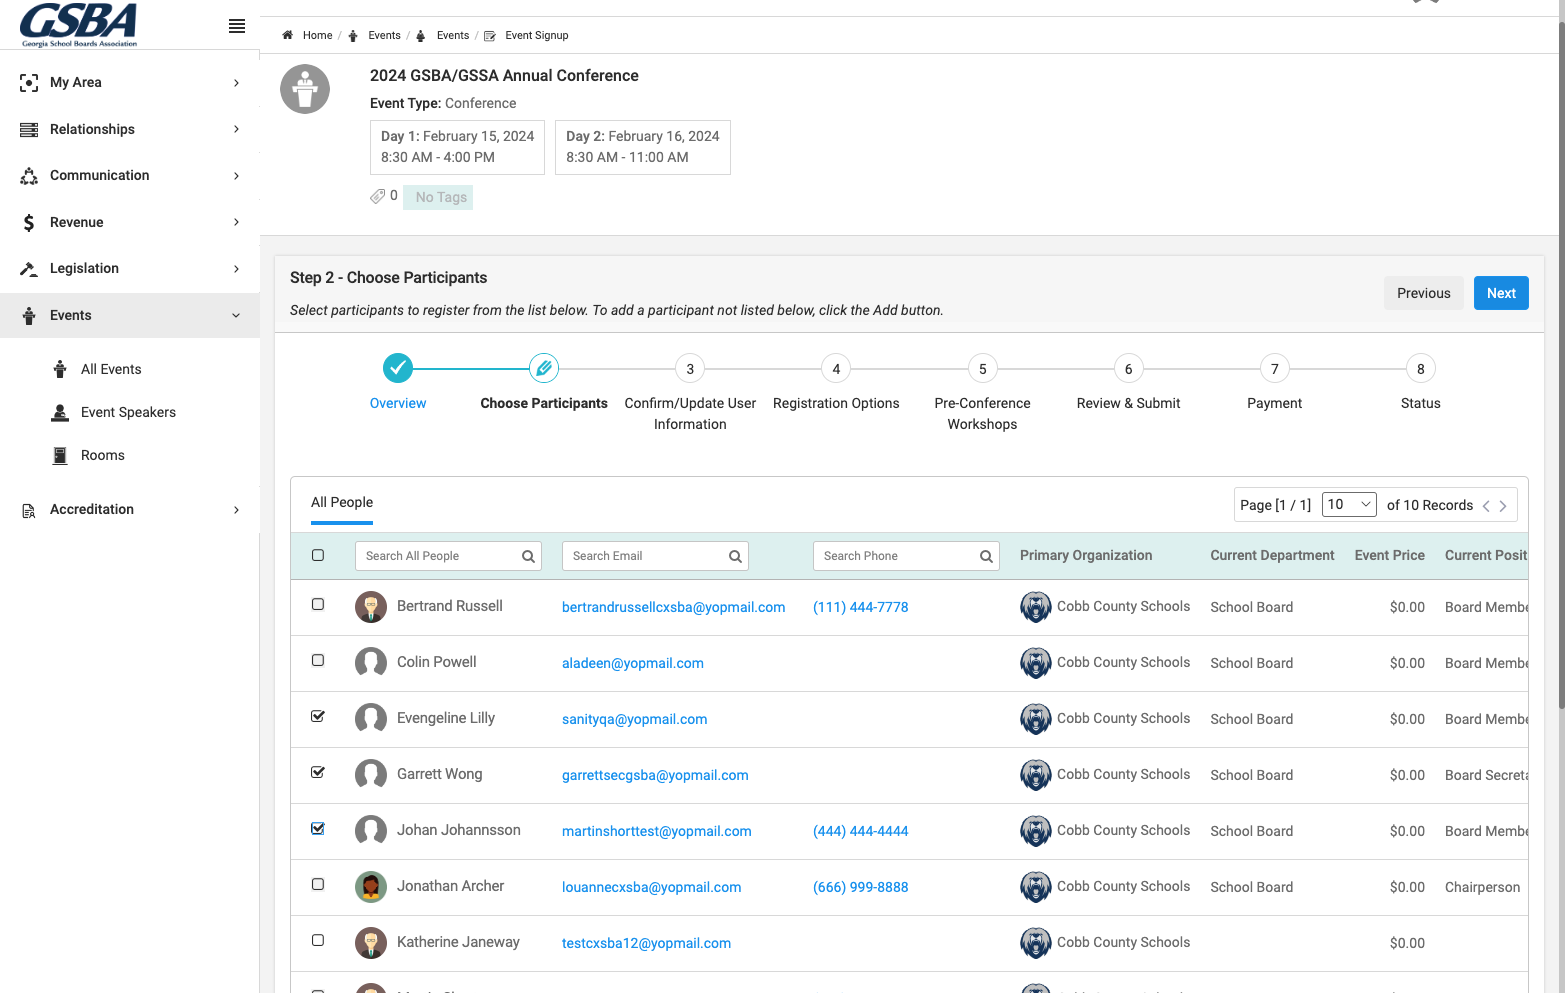Collapse the Events sidebar menu
1565x993 pixels.
click(x=130, y=315)
